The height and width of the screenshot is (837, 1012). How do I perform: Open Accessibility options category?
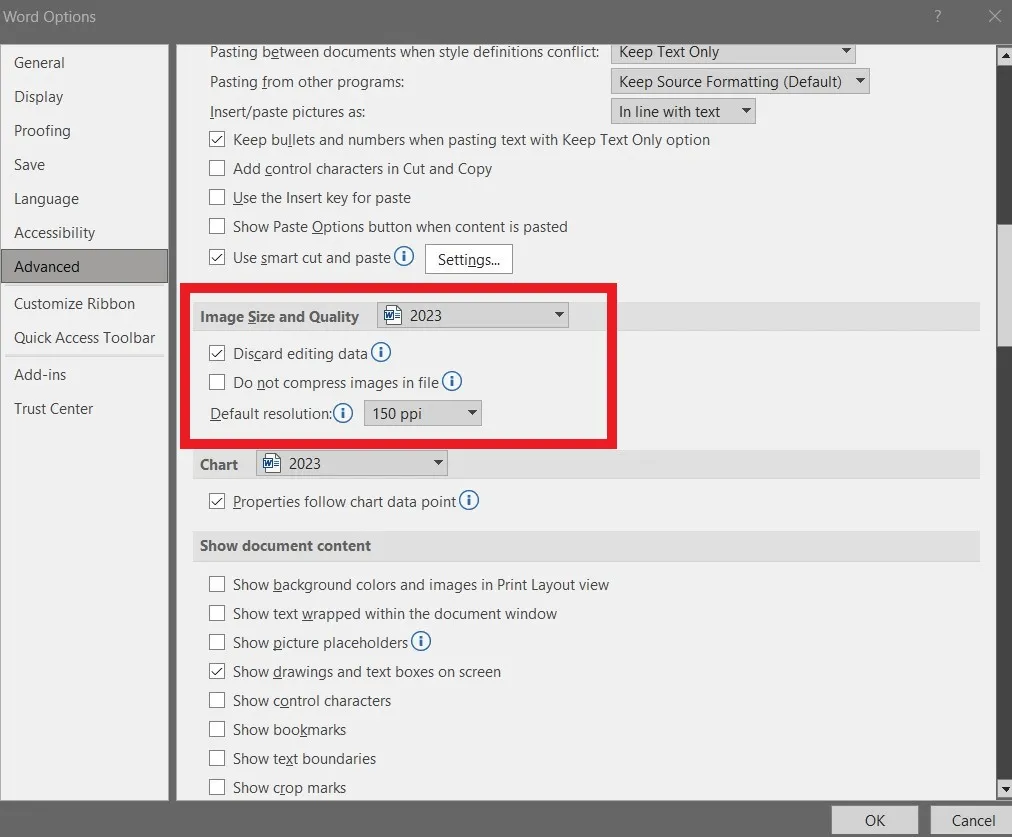84,232
